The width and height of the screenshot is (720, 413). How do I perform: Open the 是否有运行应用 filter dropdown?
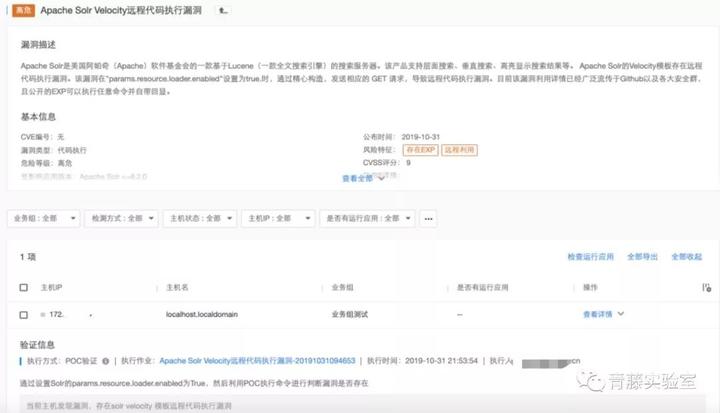(368, 219)
